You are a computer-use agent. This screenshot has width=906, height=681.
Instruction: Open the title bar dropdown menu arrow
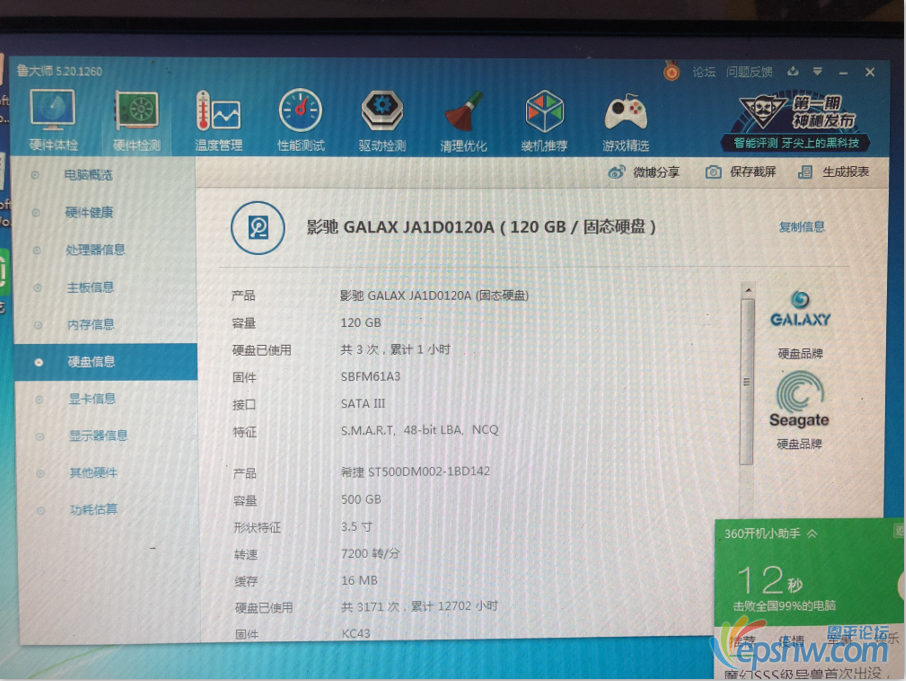pos(818,72)
